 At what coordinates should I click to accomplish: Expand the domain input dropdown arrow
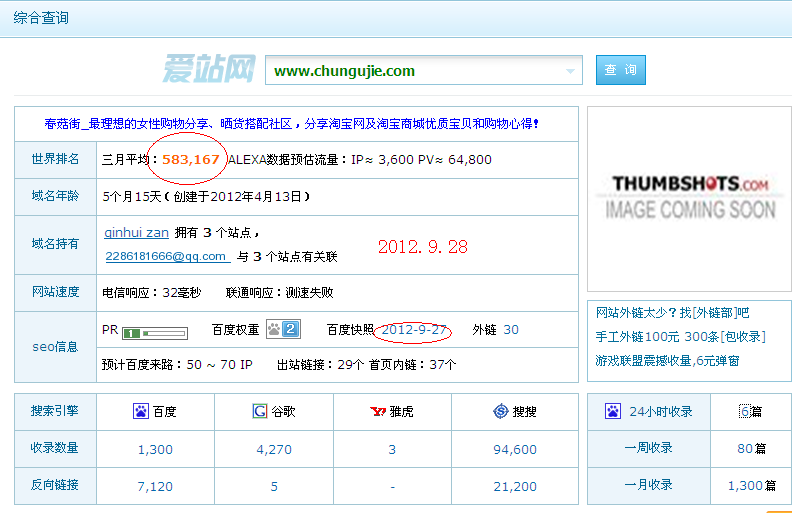point(571,71)
